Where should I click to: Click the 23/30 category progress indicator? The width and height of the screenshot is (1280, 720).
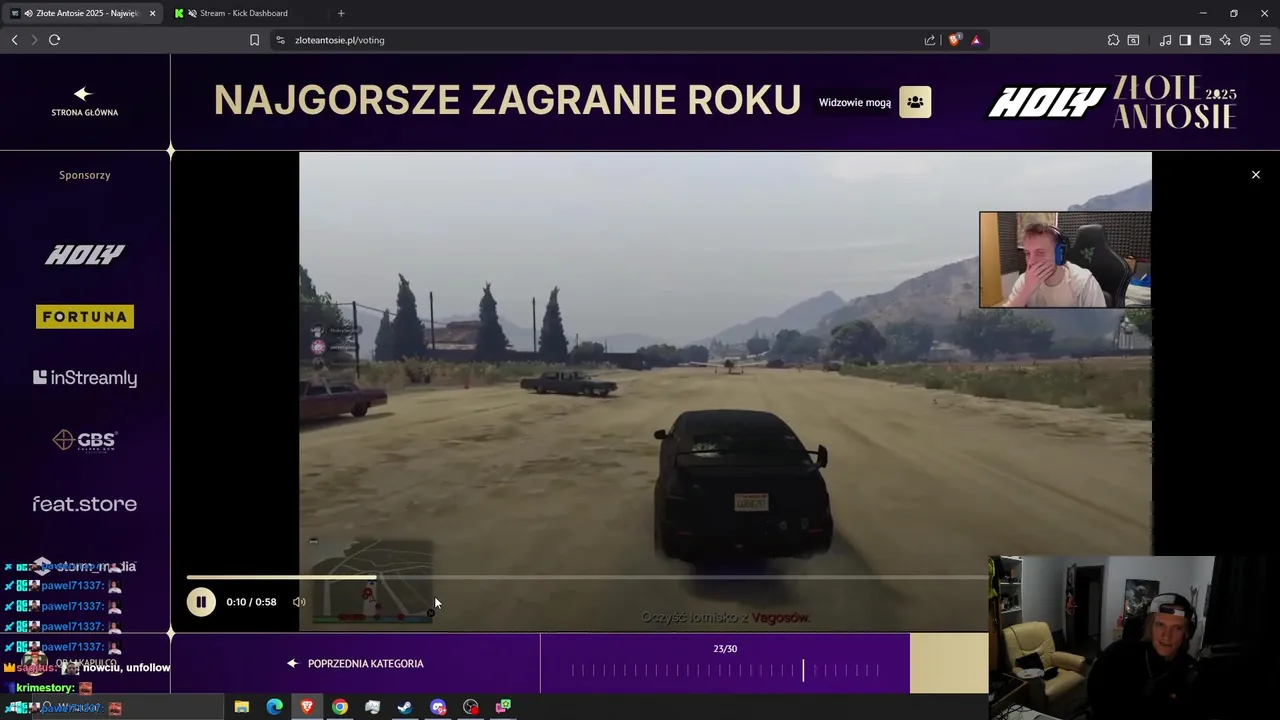tap(725, 649)
